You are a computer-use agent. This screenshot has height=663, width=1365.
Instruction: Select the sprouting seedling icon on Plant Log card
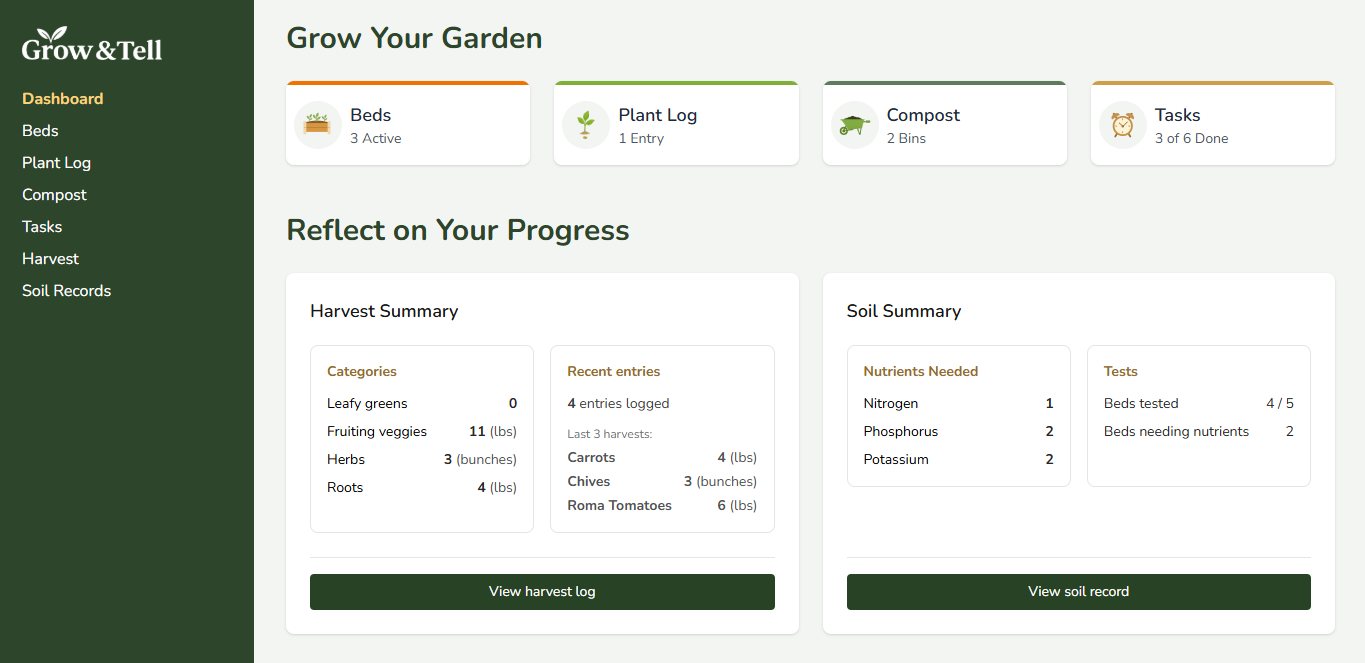pos(585,124)
